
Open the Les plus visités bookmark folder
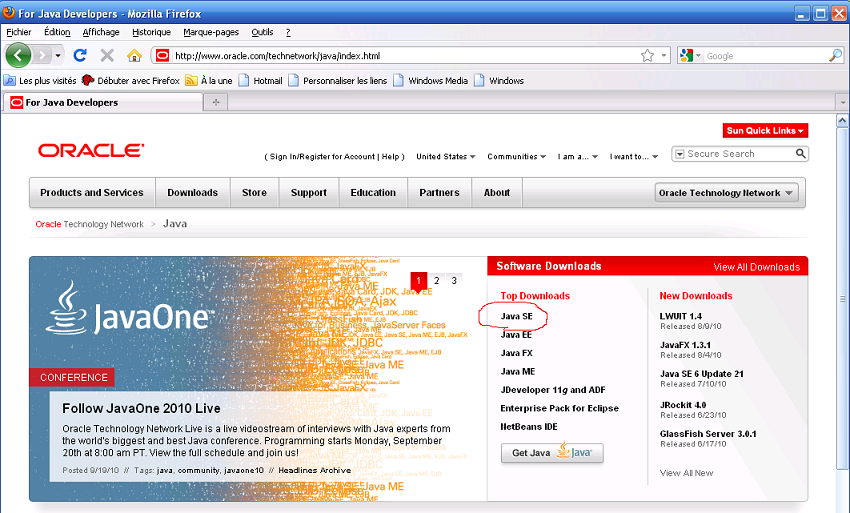coord(40,81)
